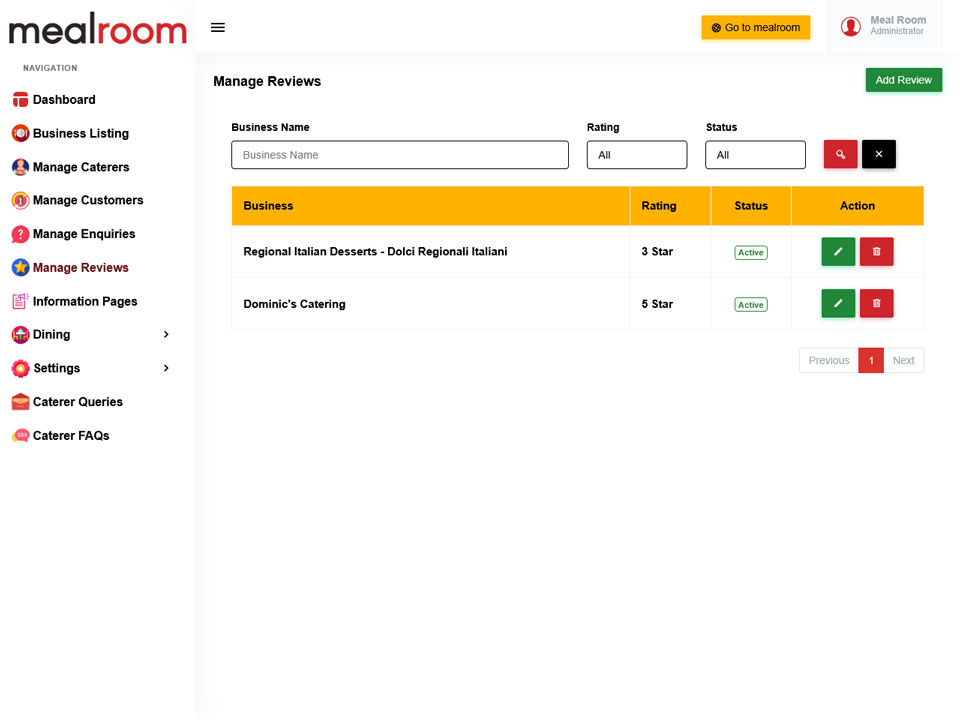
Task: Expand the Dining submenu chevron
Action: 166,334
